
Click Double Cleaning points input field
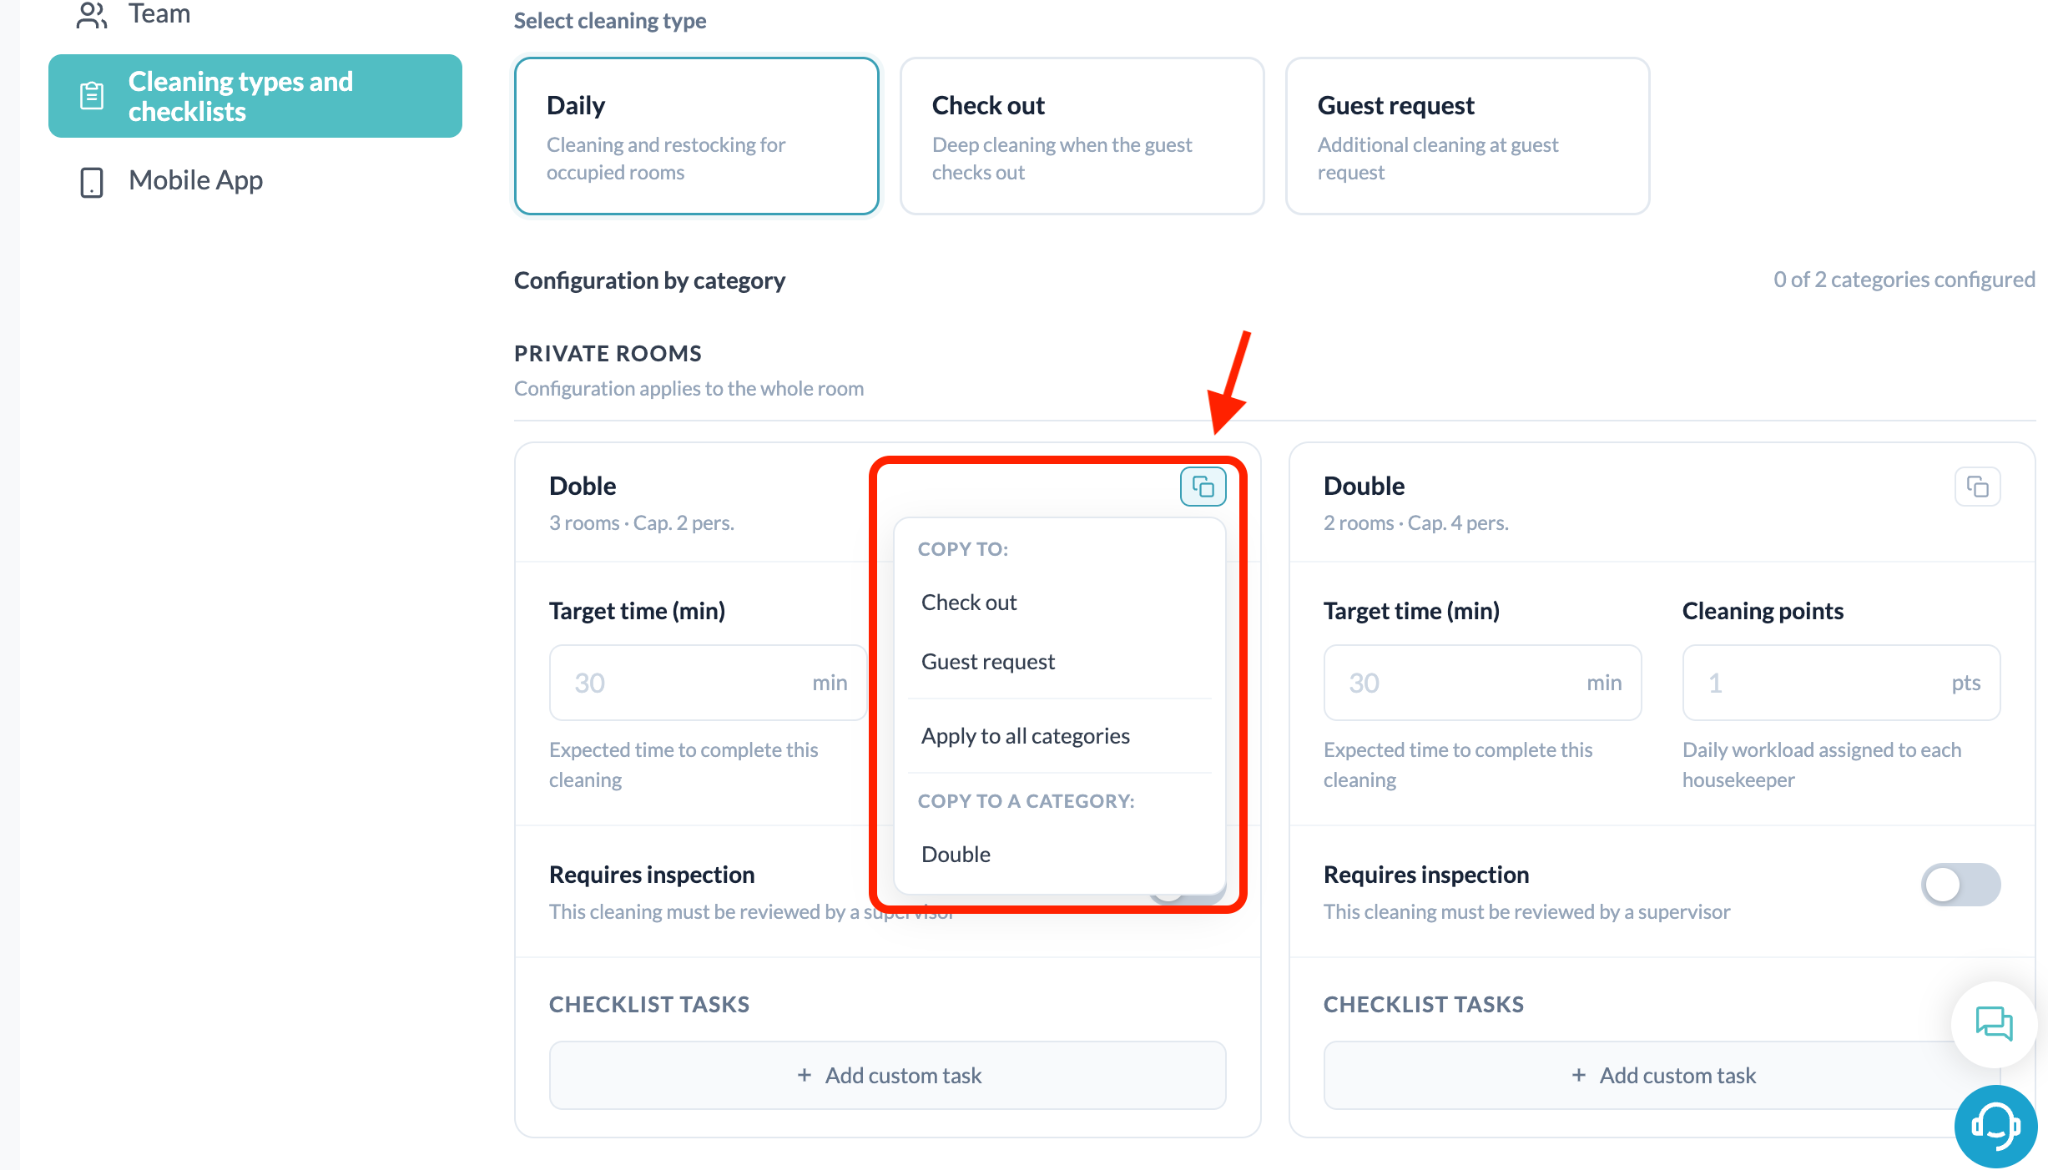pyautogui.click(x=1841, y=682)
